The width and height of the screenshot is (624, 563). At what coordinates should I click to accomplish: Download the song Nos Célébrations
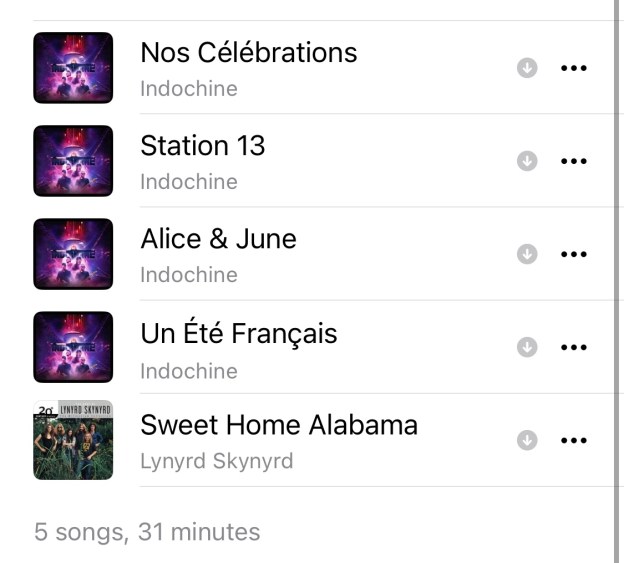click(x=527, y=68)
